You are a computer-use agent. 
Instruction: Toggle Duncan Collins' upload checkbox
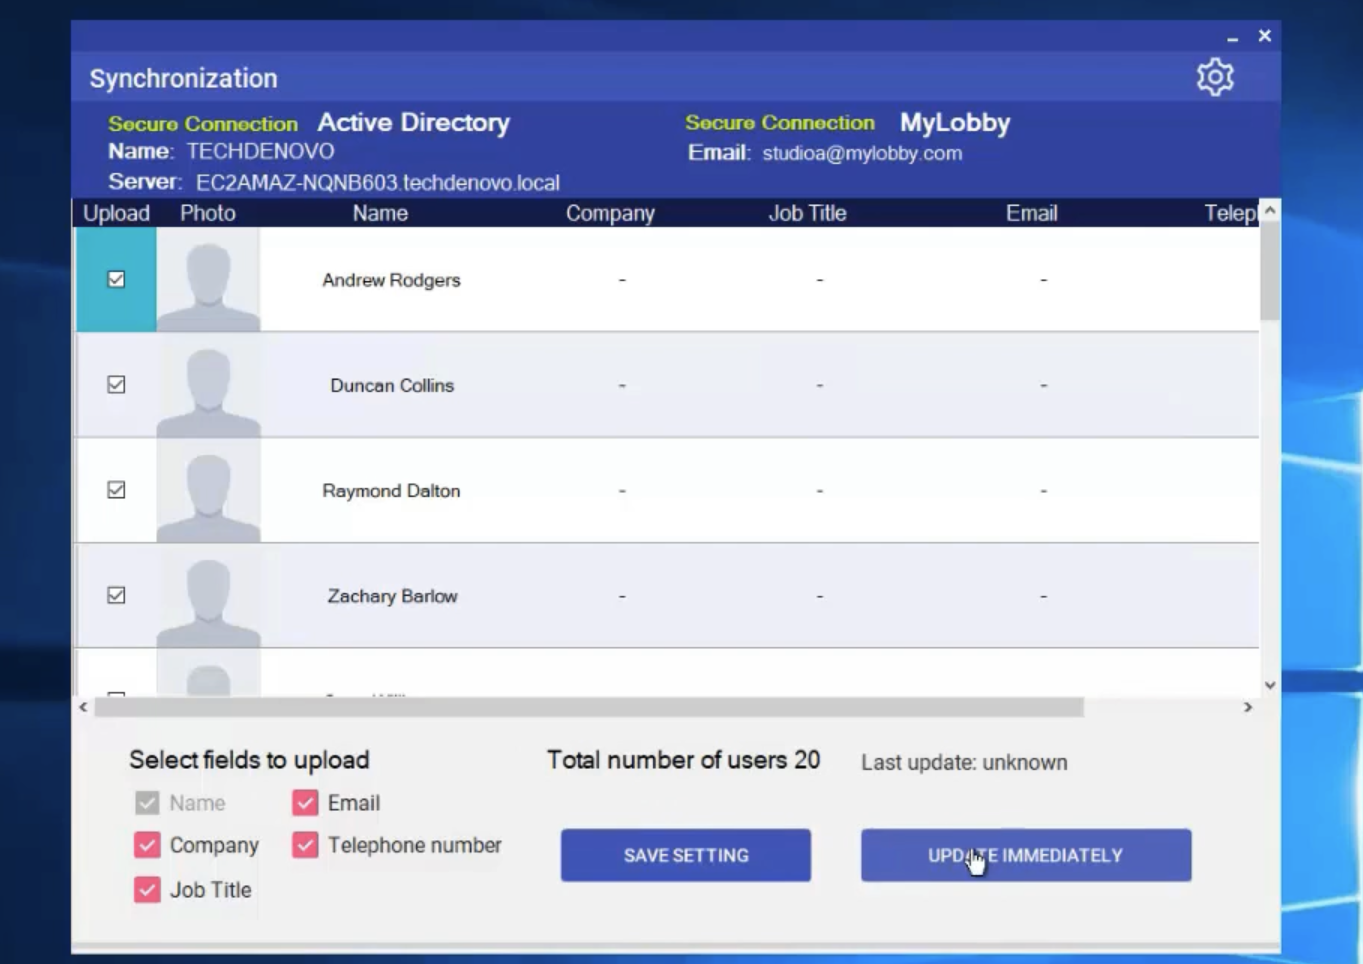point(115,385)
